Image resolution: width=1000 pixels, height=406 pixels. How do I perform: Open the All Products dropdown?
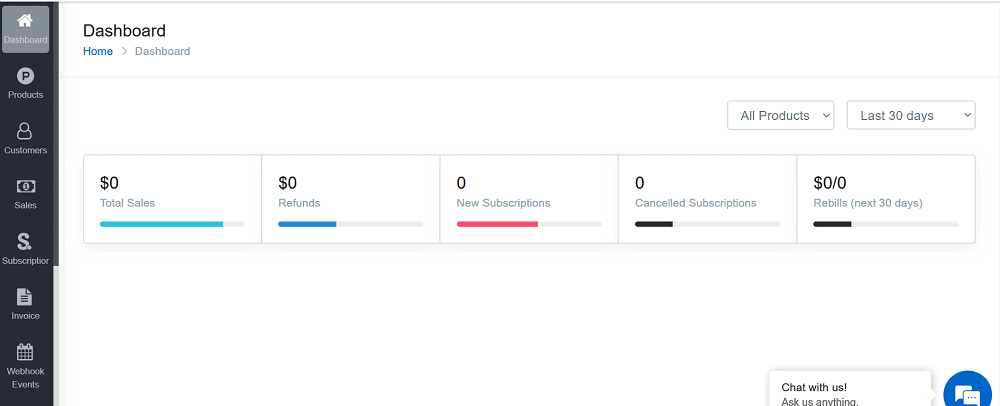coord(781,115)
